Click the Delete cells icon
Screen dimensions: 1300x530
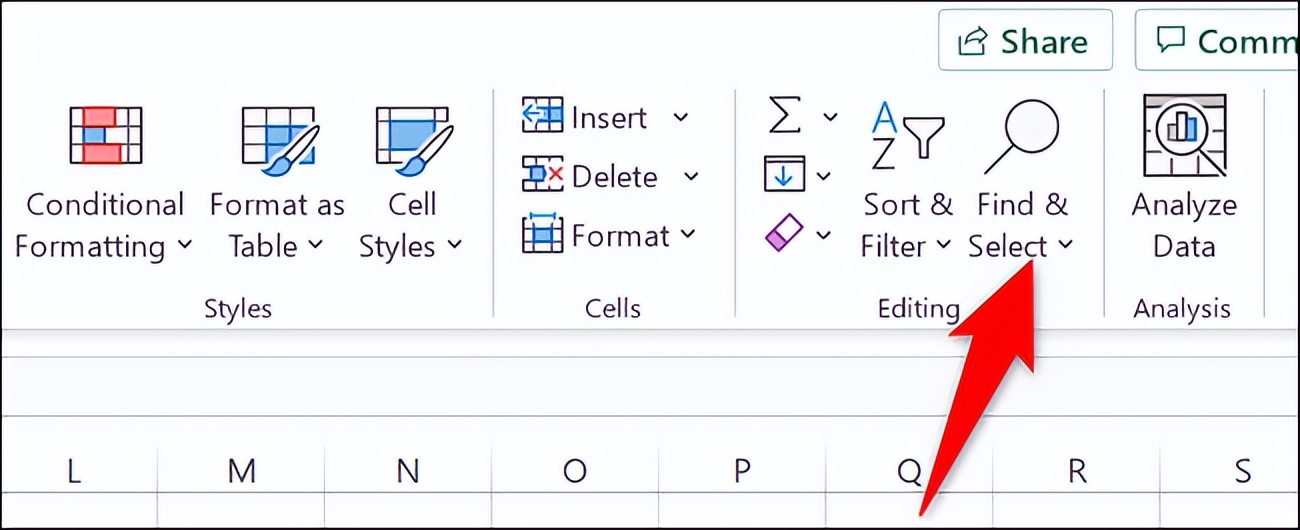pyautogui.click(x=543, y=176)
